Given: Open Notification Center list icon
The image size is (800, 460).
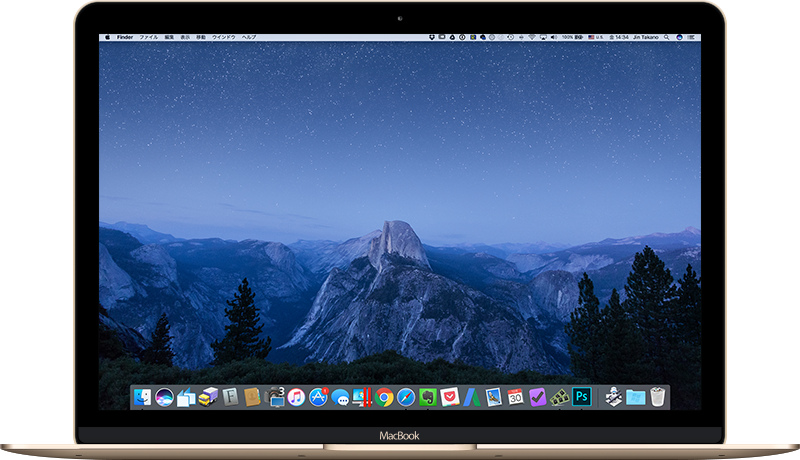Looking at the screenshot, I should pyautogui.click(x=692, y=37).
